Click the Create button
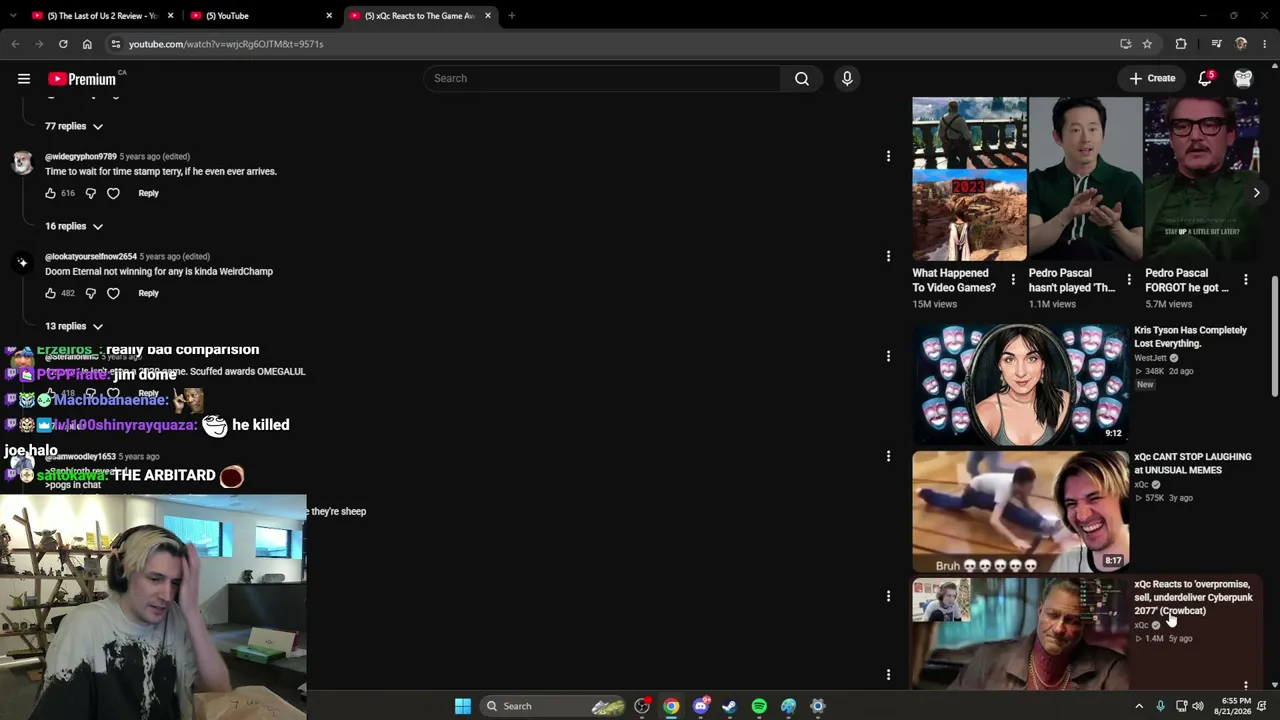The height and width of the screenshot is (720, 1280). [1152, 78]
